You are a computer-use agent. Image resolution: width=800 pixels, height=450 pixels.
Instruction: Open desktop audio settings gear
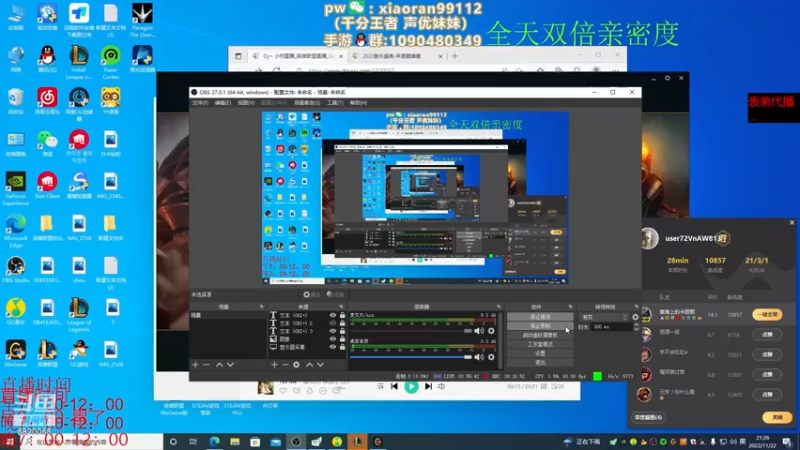coord(491,357)
